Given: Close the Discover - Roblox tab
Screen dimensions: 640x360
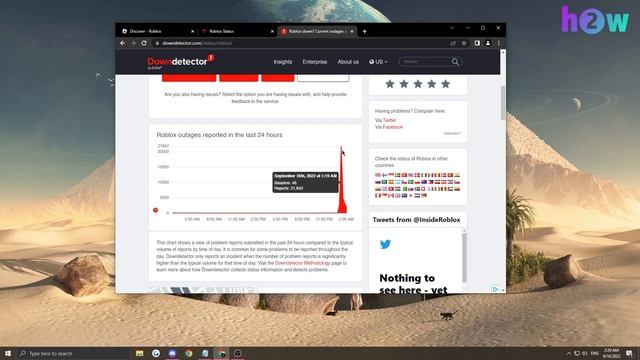Looking at the screenshot, I should [193, 31].
